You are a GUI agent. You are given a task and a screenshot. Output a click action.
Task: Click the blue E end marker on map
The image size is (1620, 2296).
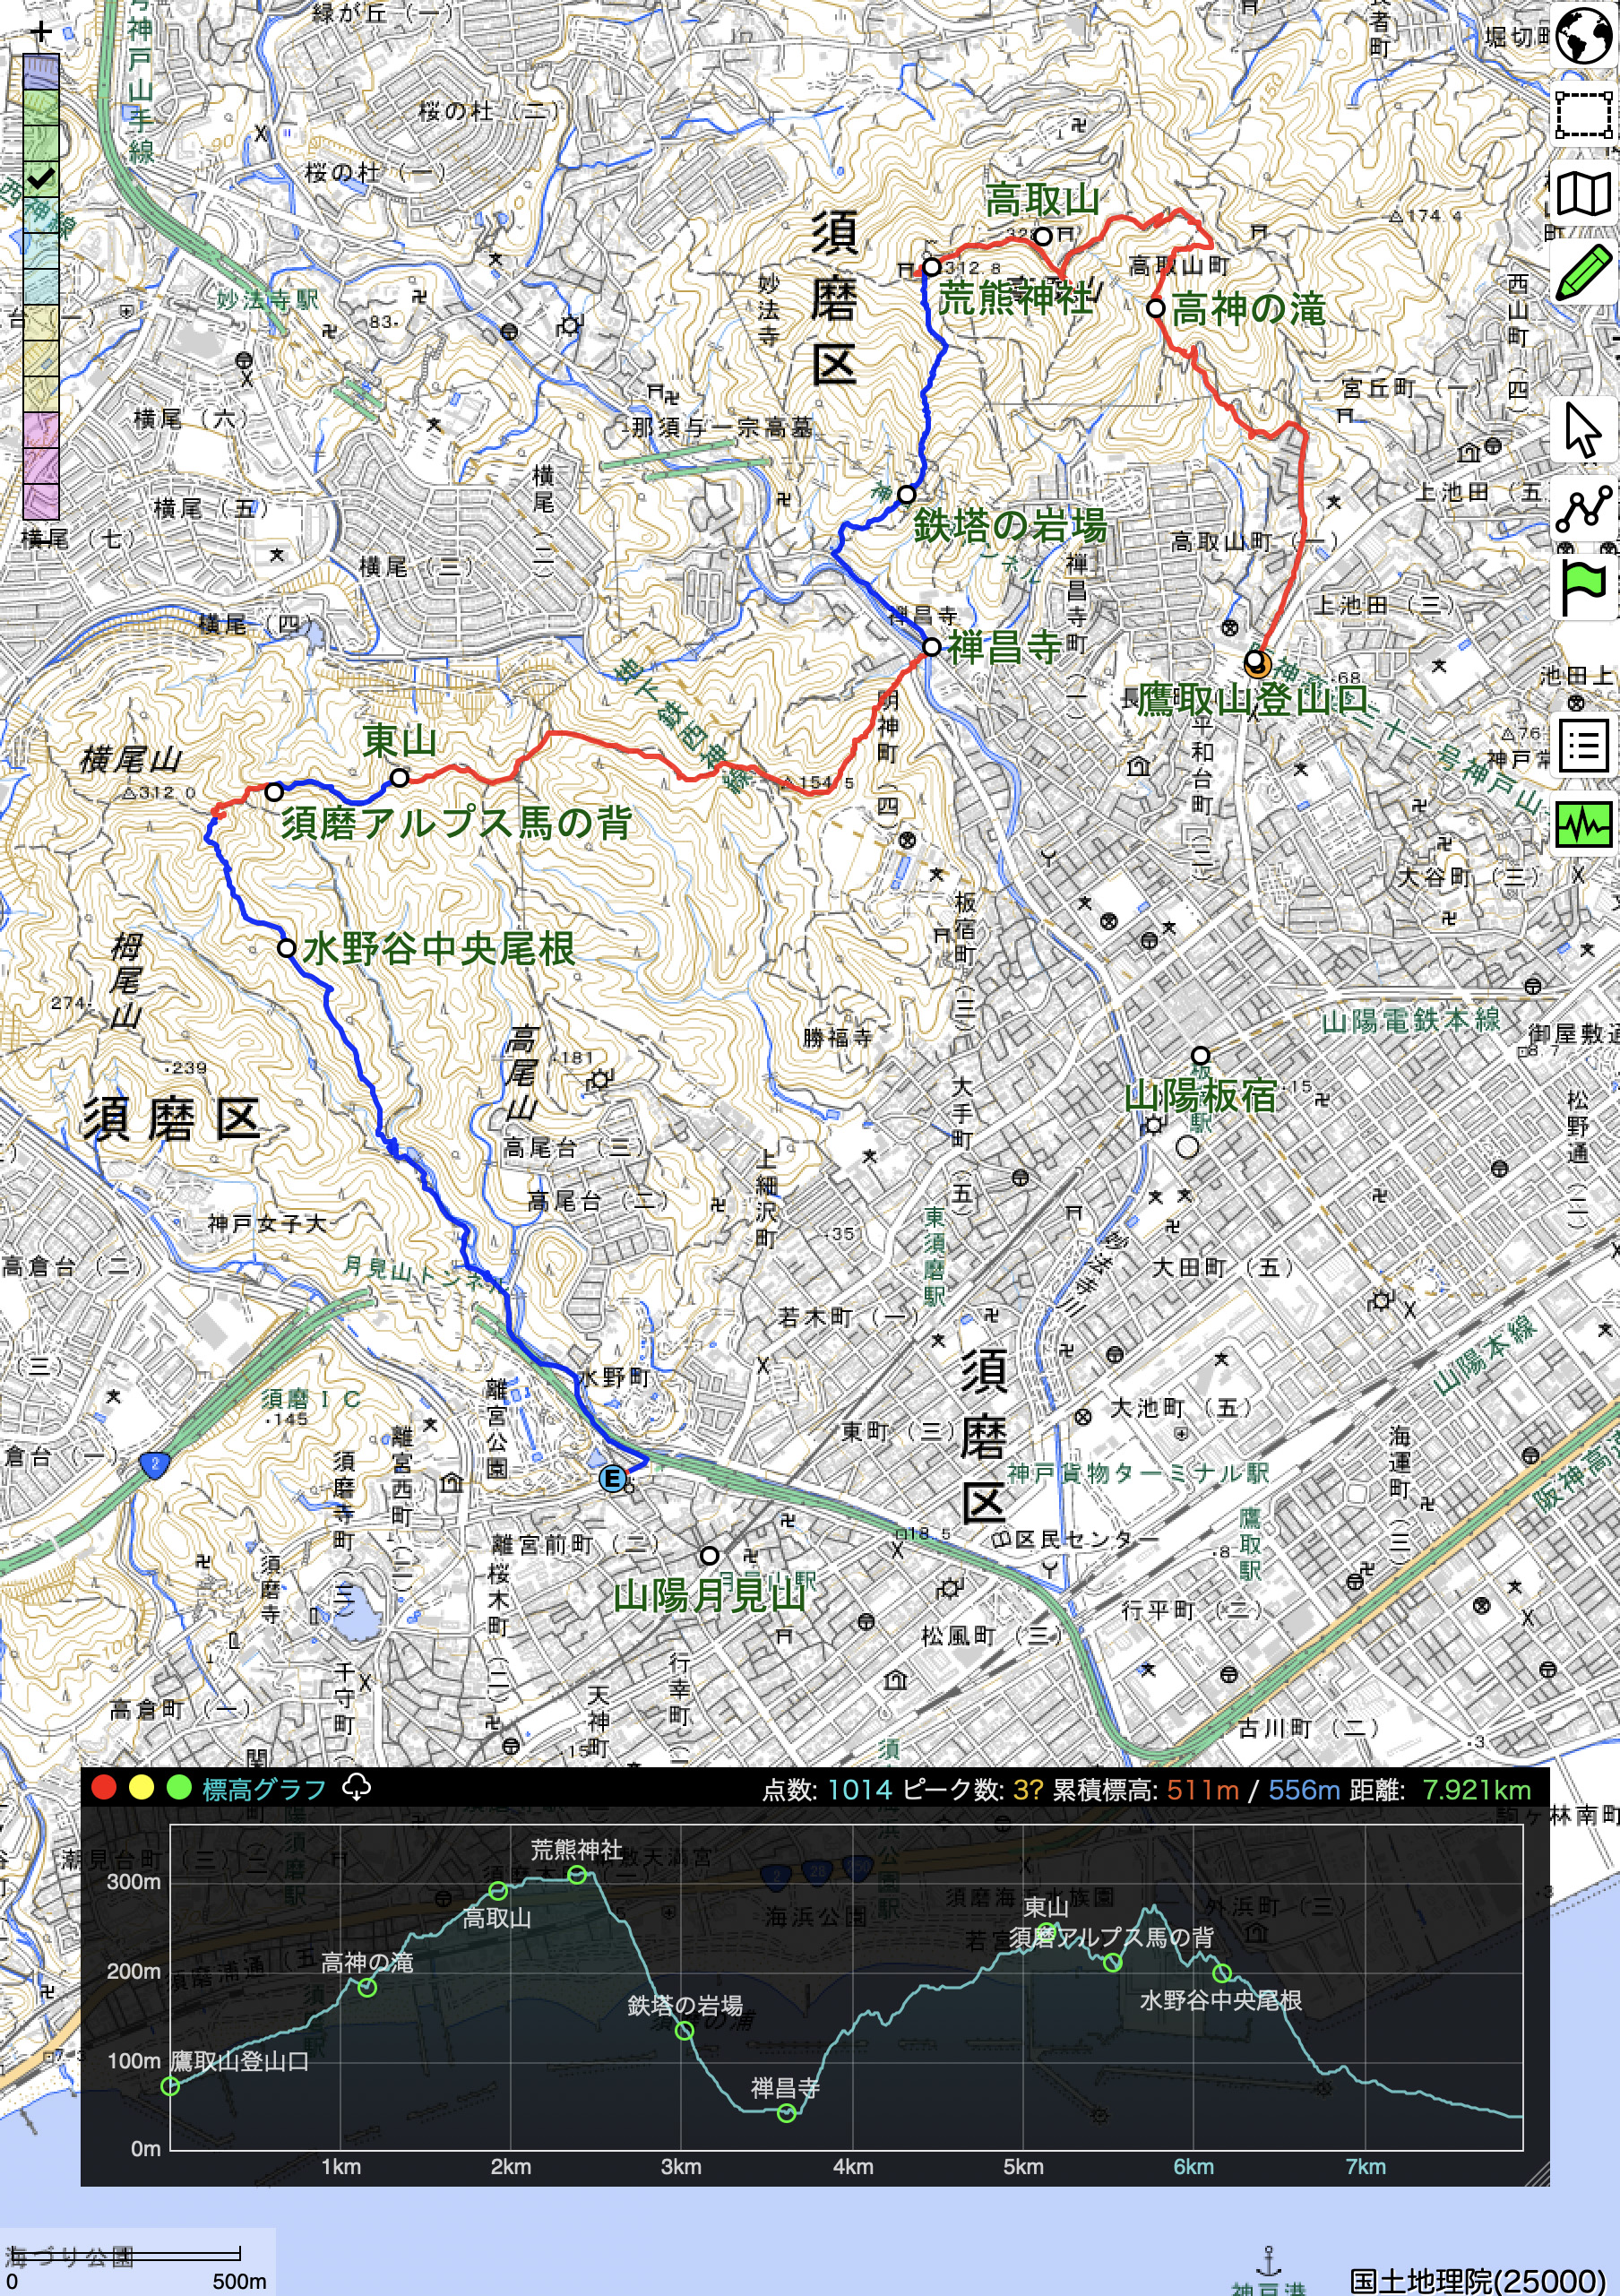(x=612, y=1478)
